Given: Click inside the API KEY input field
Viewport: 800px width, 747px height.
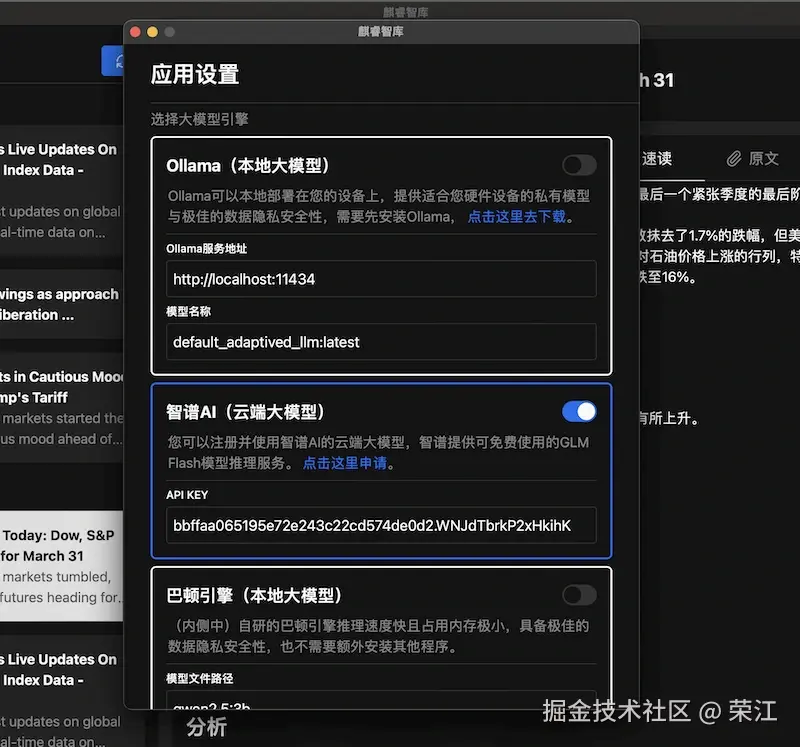Looking at the screenshot, I should pos(380,525).
